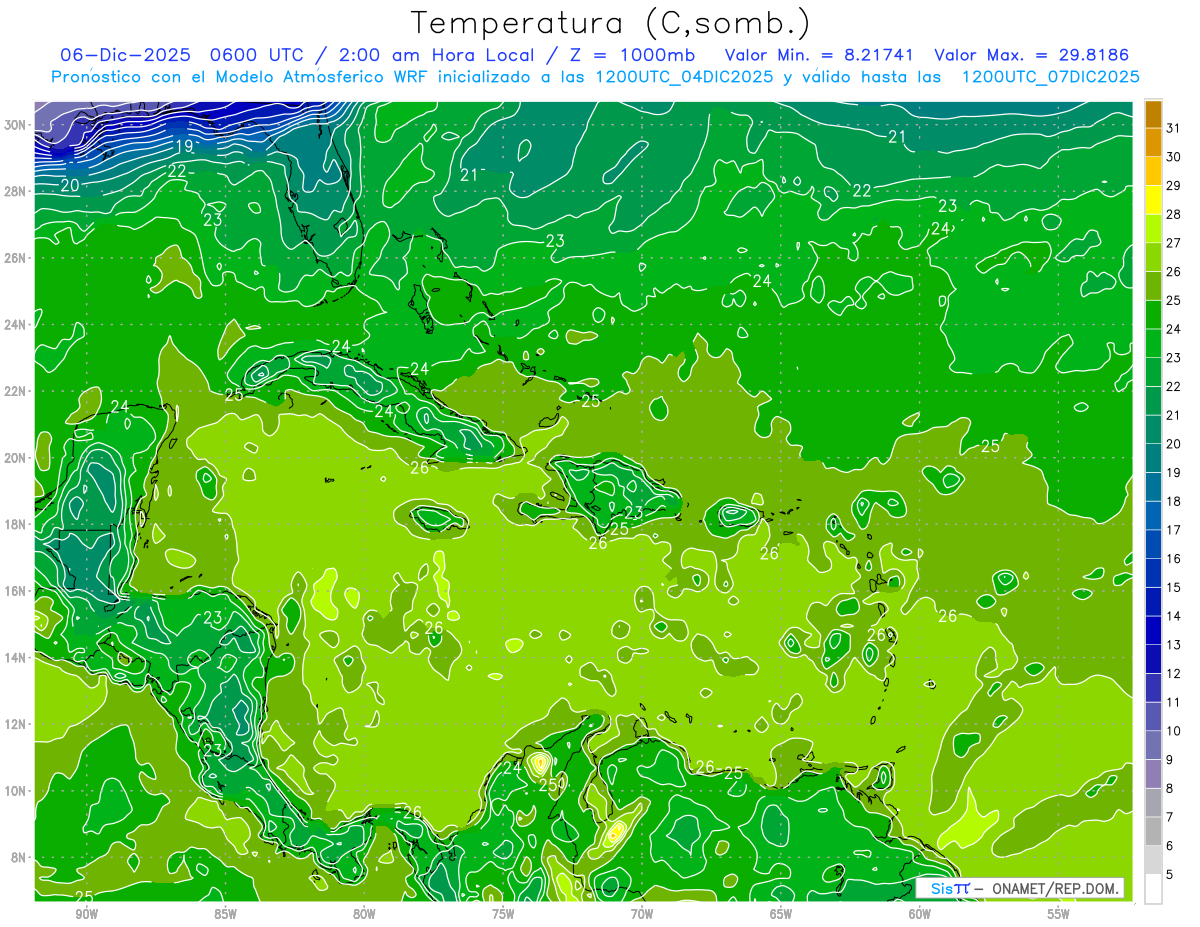Image resolution: width=1200 pixels, height=927 pixels.
Task: Click the legend scale value '10'
Action: 1174,731
